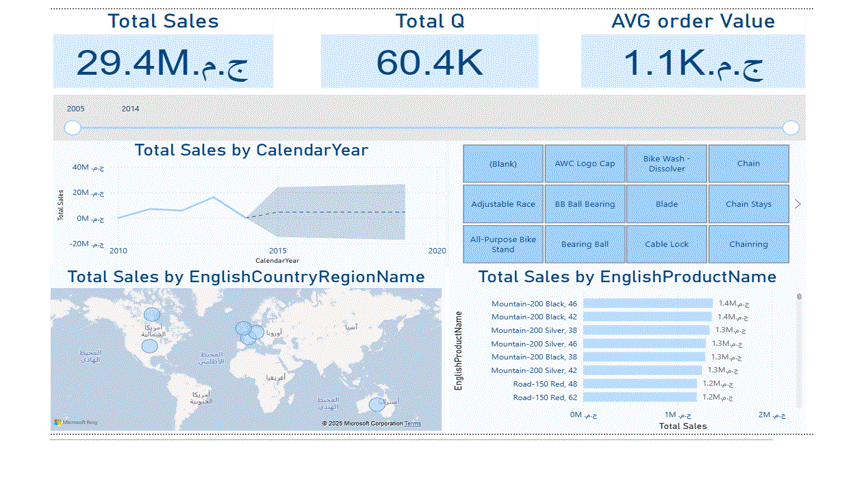
Task: Pick the BB Ball Bearing slicer tile
Action: coord(585,204)
